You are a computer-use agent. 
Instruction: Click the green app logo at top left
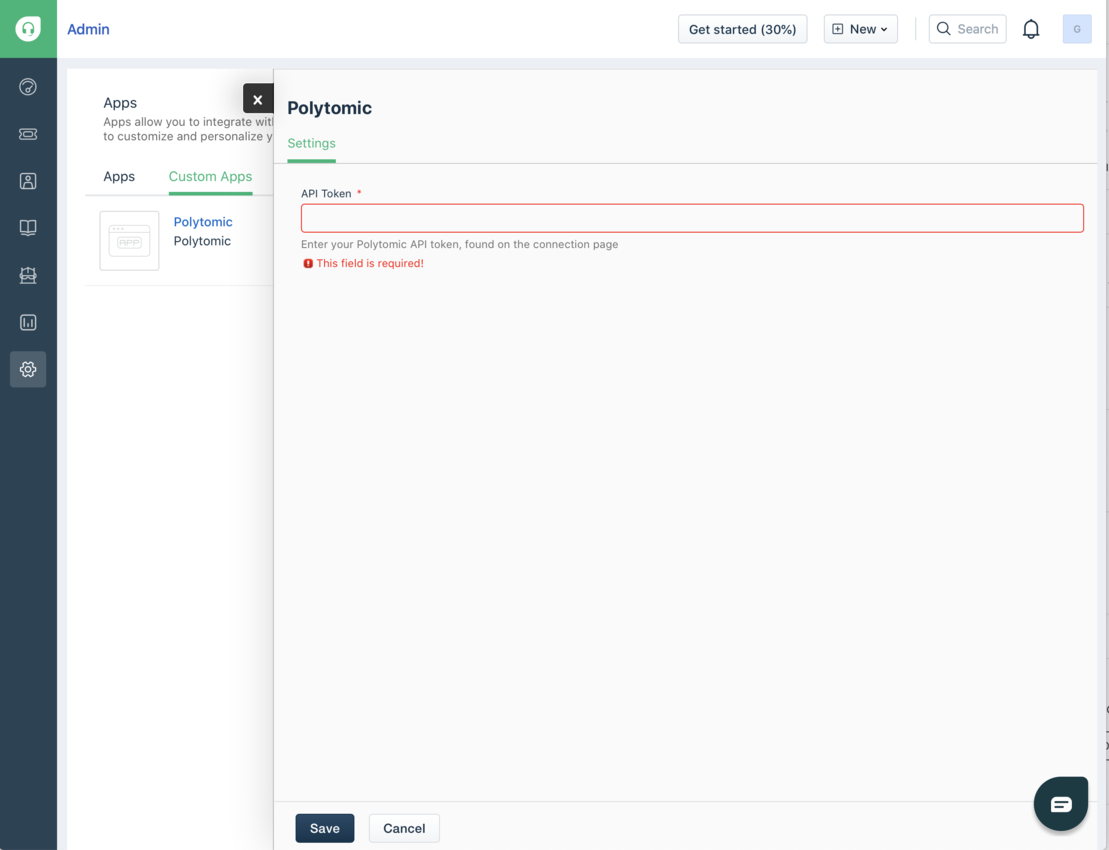coord(28,28)
